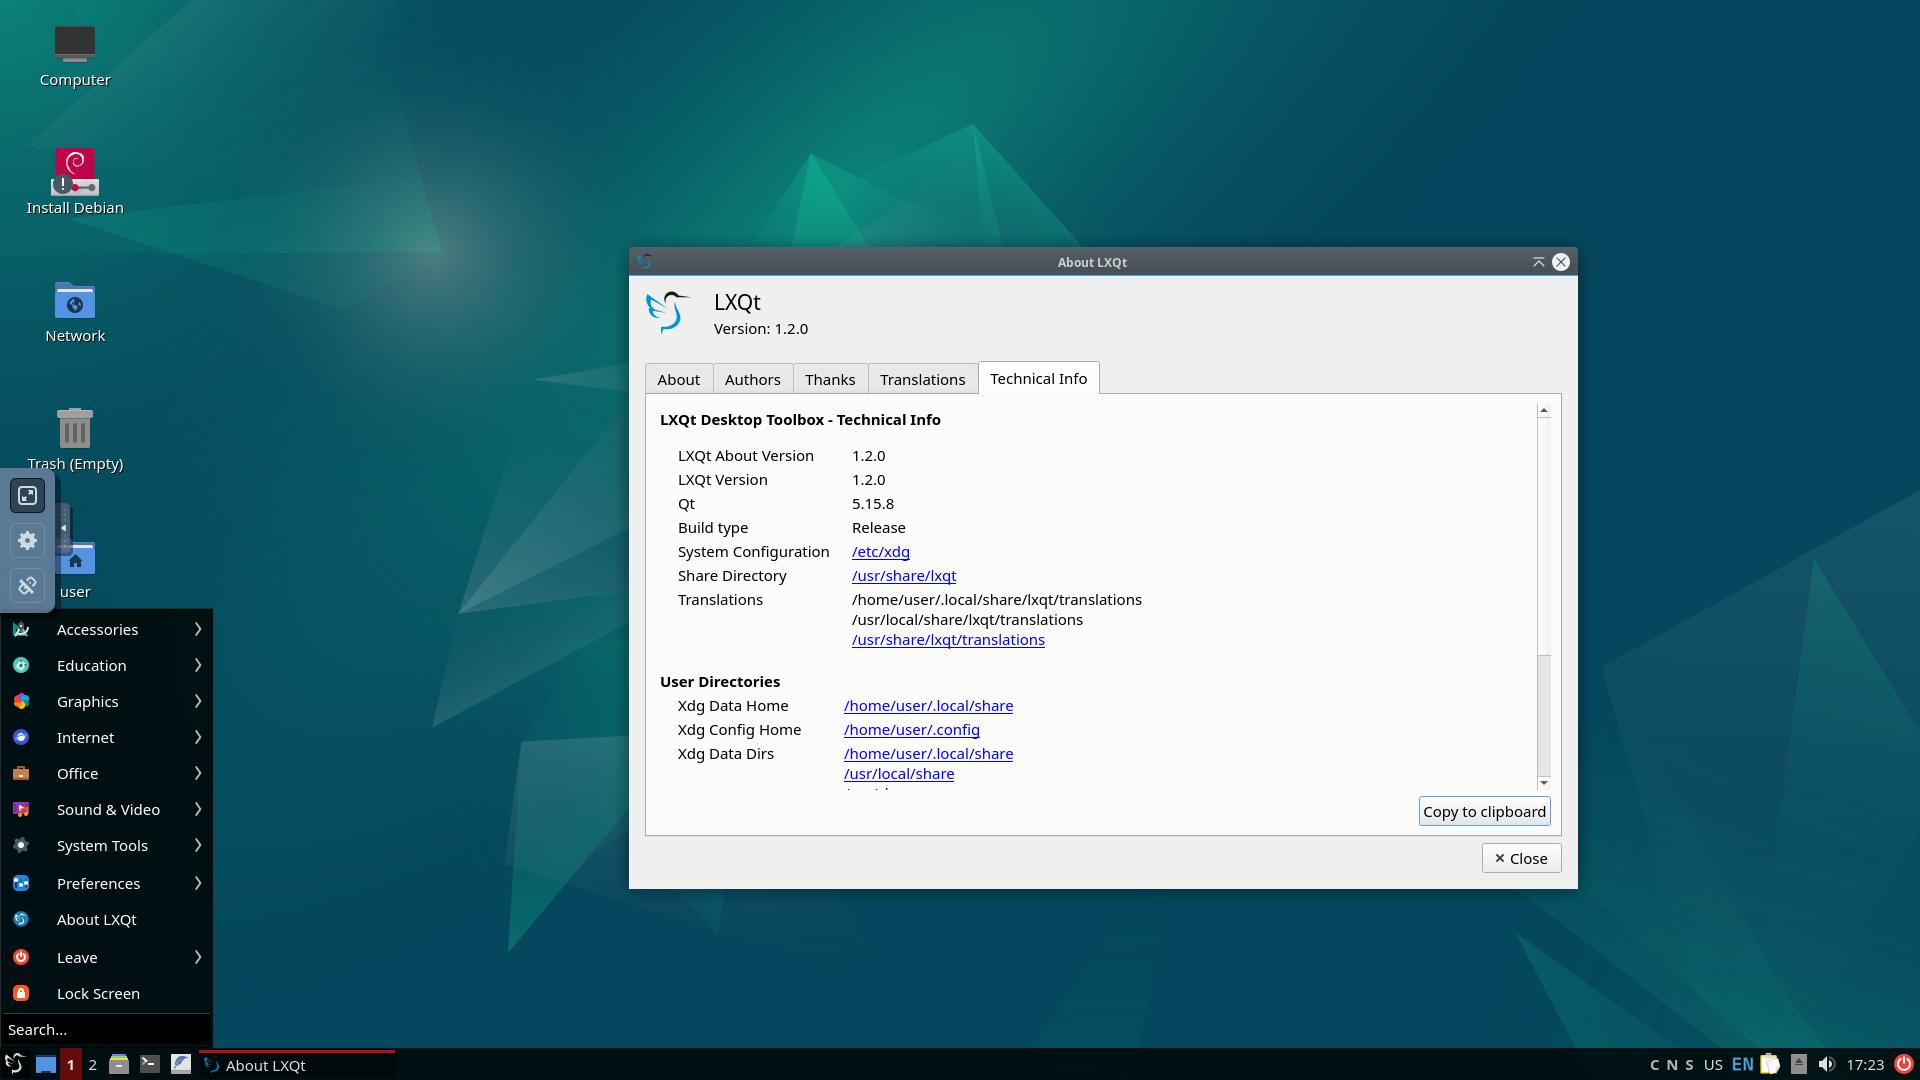The height and width of the screenshot is (1080, 1920).
Task: Expand the Graphics menu category
Action: coord(106,701)
